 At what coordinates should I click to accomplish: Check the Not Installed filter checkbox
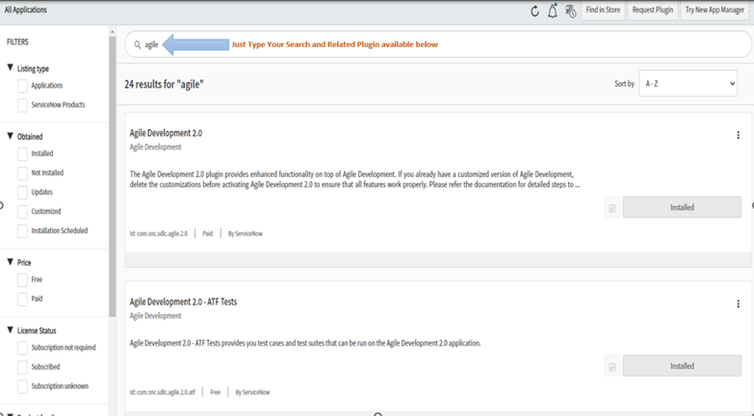point(22,173)
